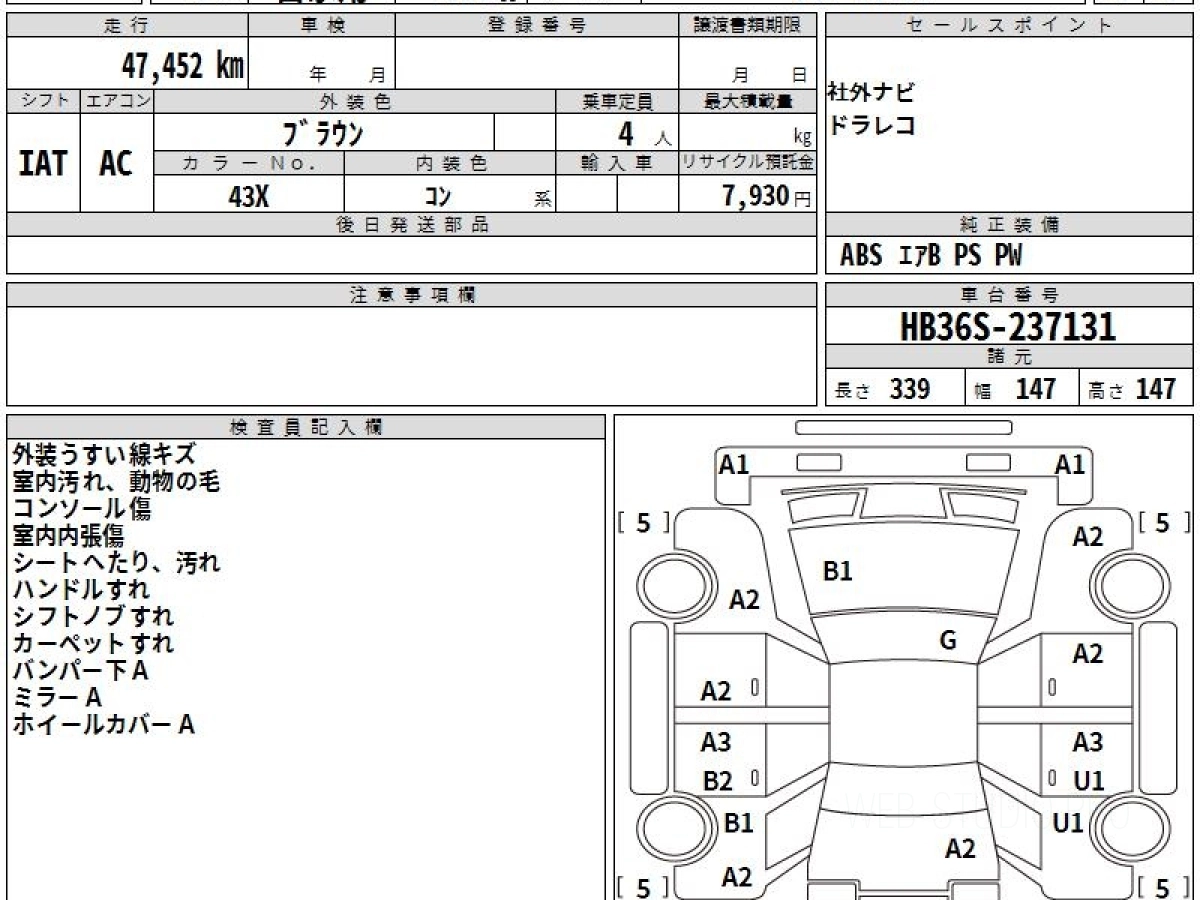This screenshot has height=900, width=1200.
Task: Click the recycle deposit amount 7,930円
Action: point(767,196)
